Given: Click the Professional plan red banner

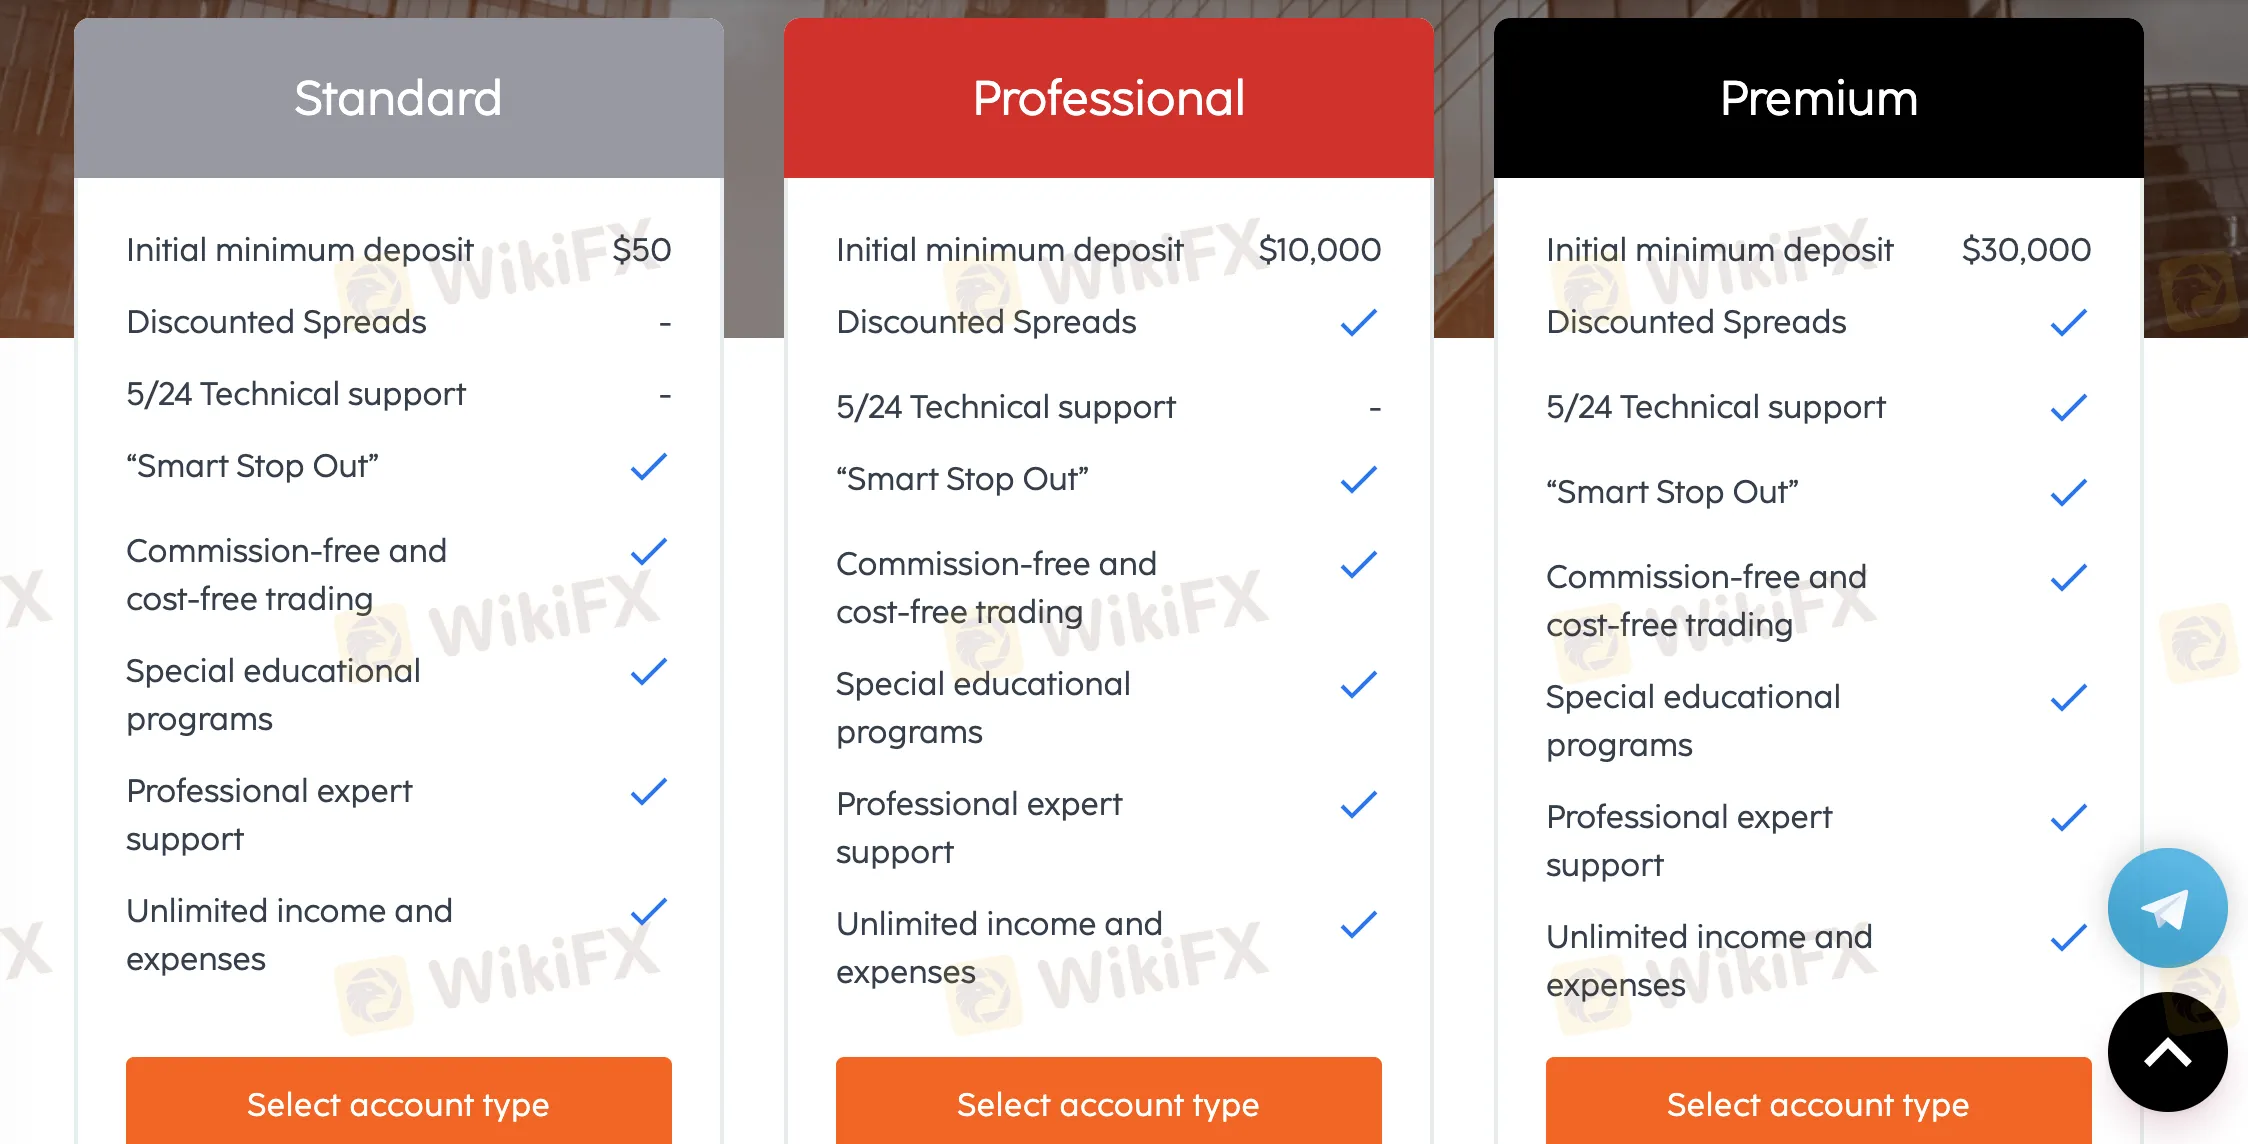Looking at the screenshot, I should pos(1108,97).
